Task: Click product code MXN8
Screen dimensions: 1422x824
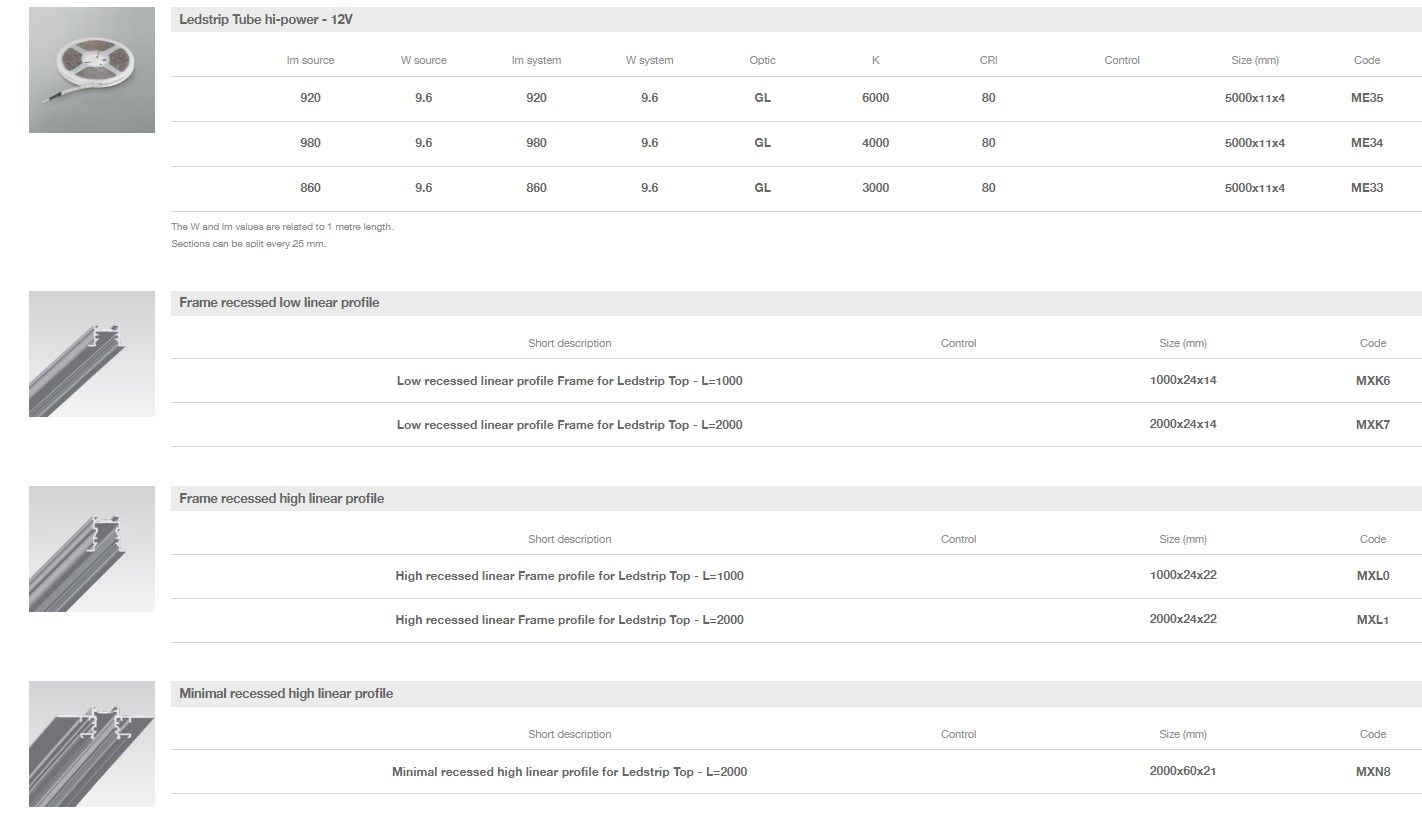Action: click(x=1372, y=772)
